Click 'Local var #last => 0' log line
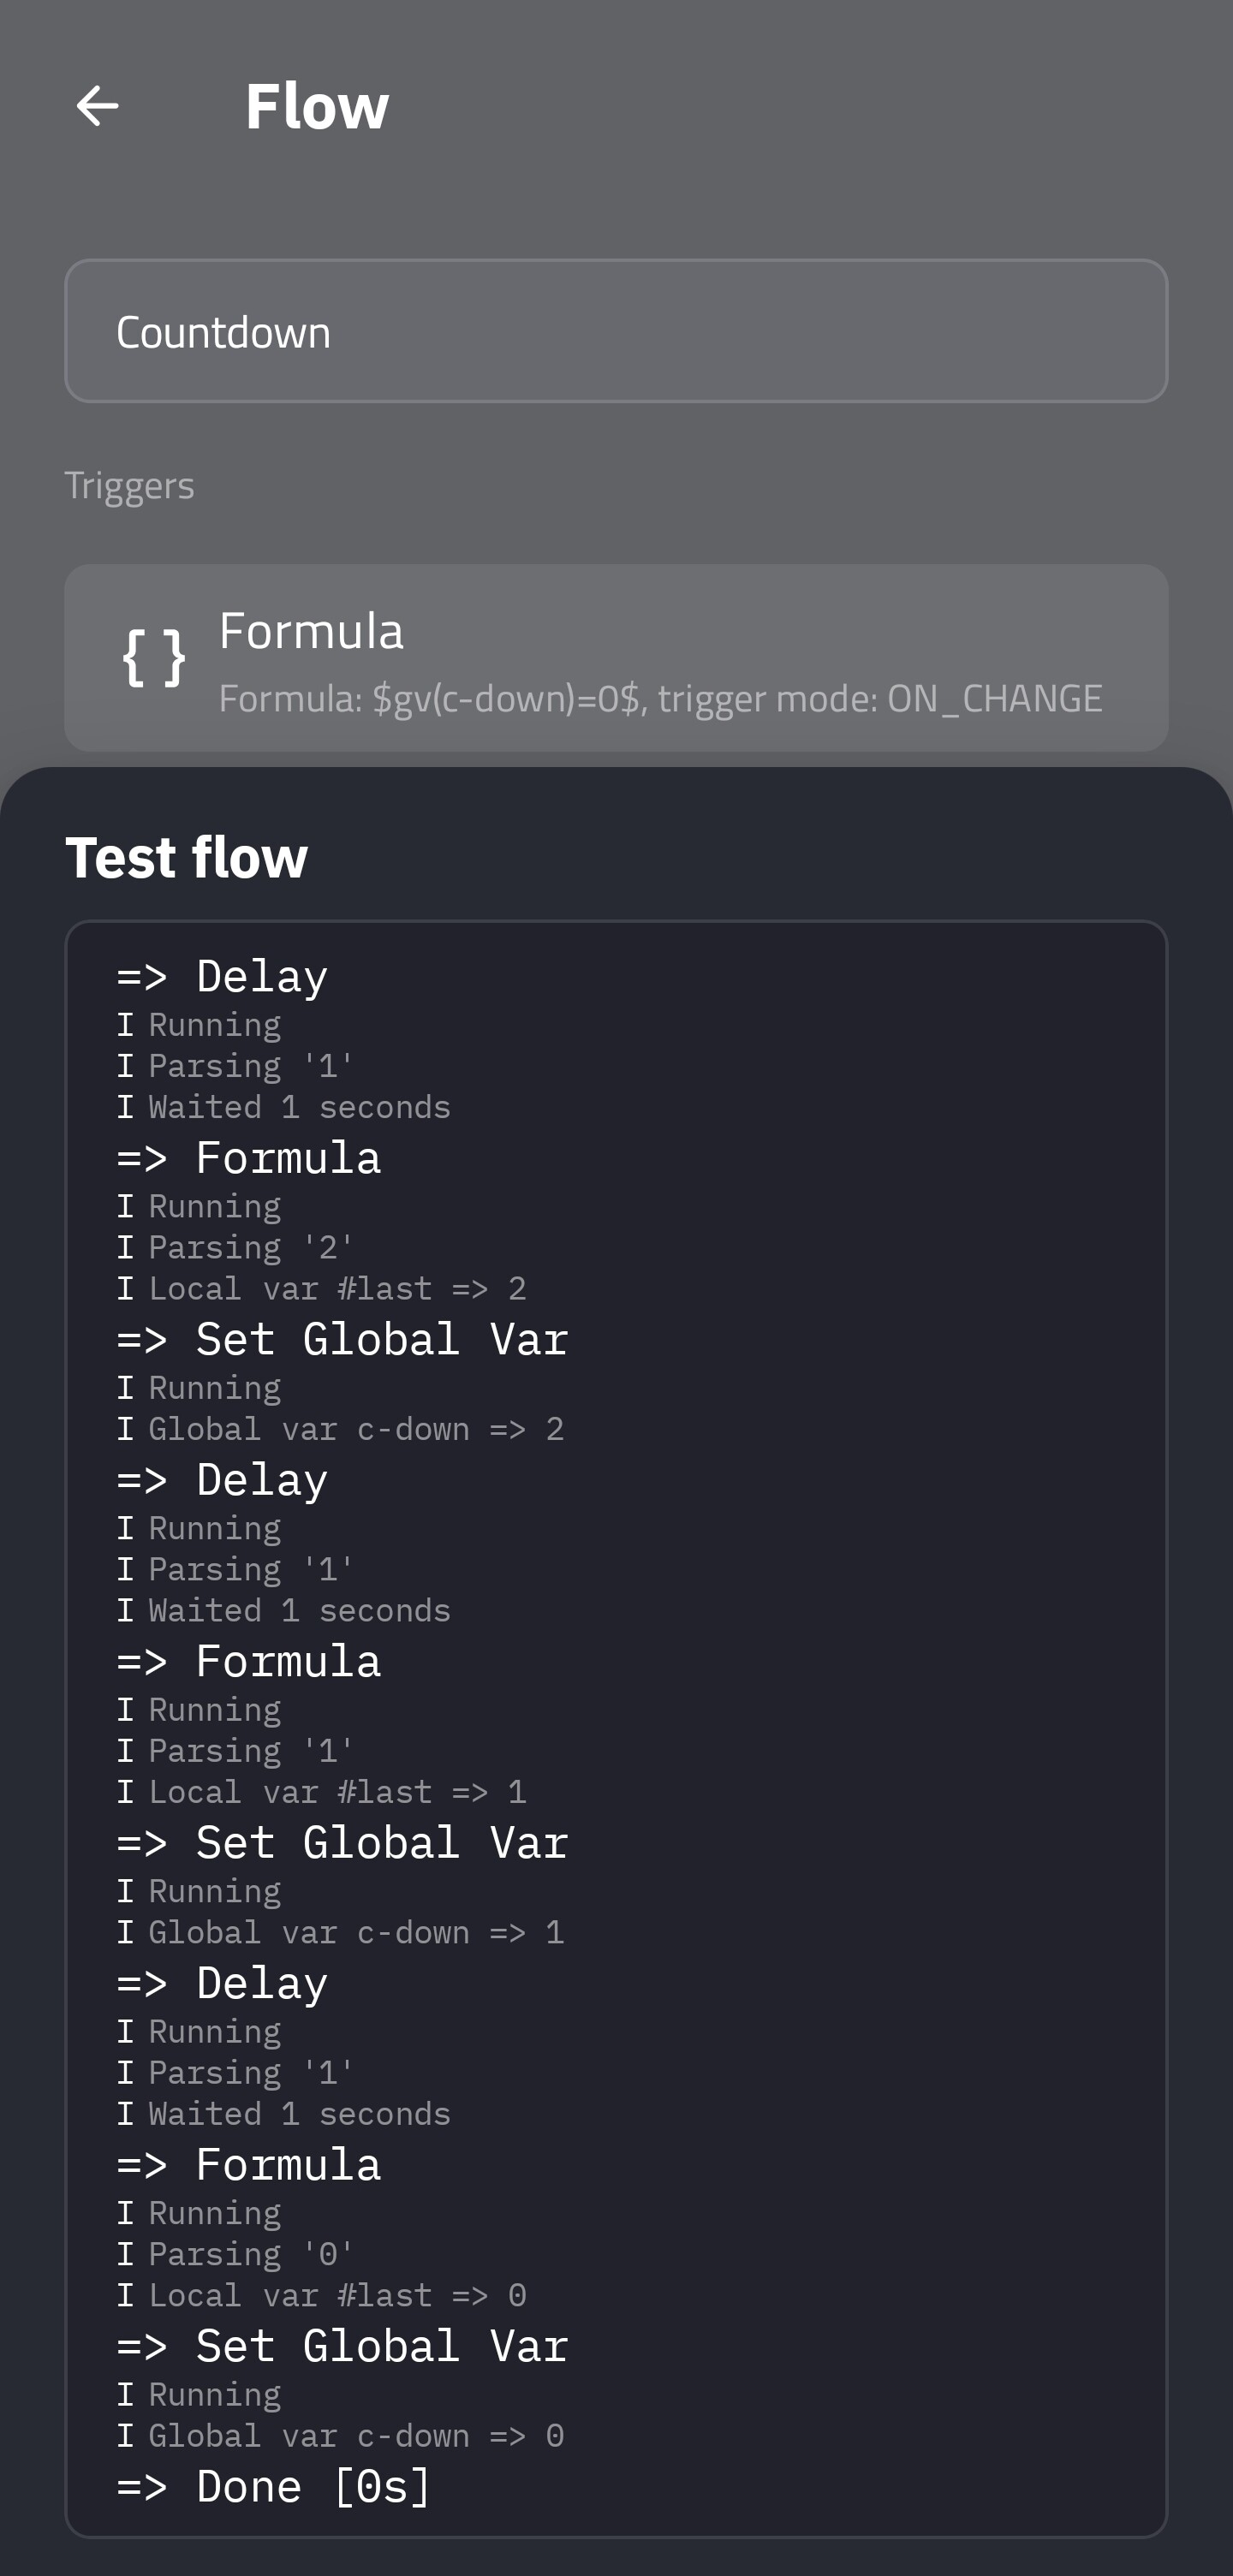1233x2576 pixels. pyautogui.click(x=322, y=2296)
